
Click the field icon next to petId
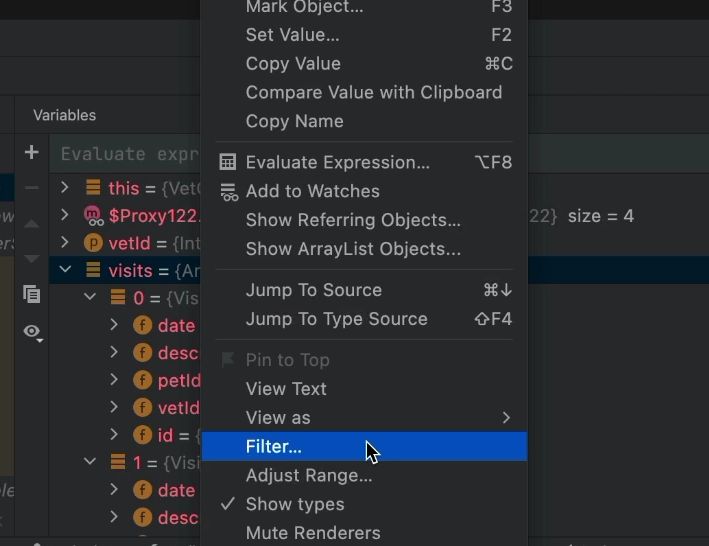coord(142,380)
